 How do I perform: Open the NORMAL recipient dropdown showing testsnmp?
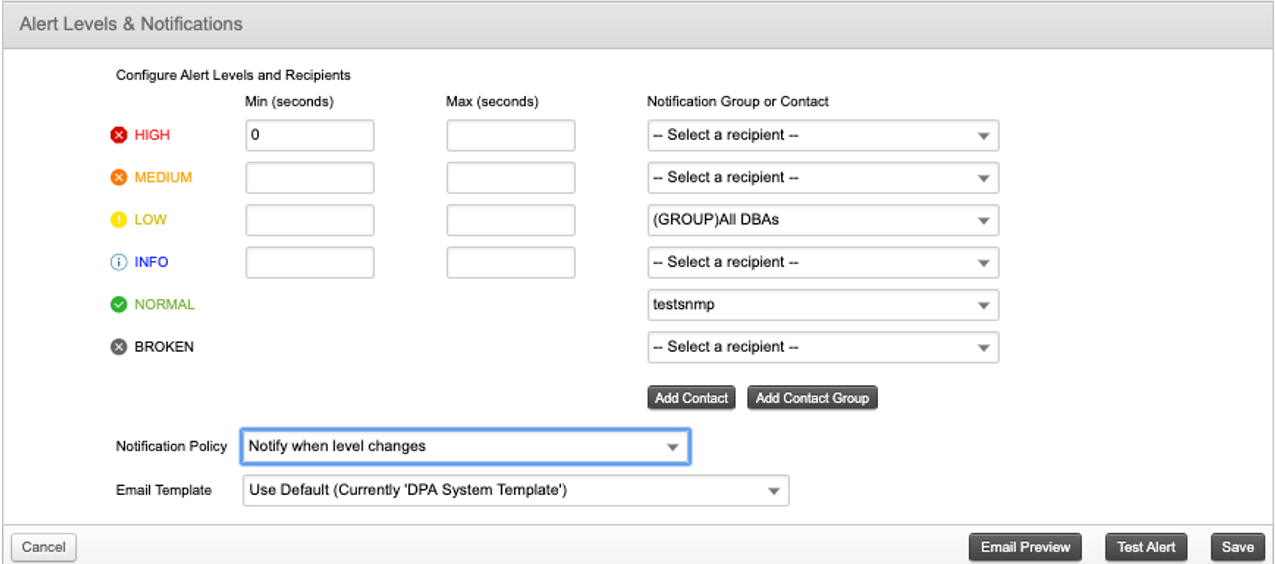(822, 305)
